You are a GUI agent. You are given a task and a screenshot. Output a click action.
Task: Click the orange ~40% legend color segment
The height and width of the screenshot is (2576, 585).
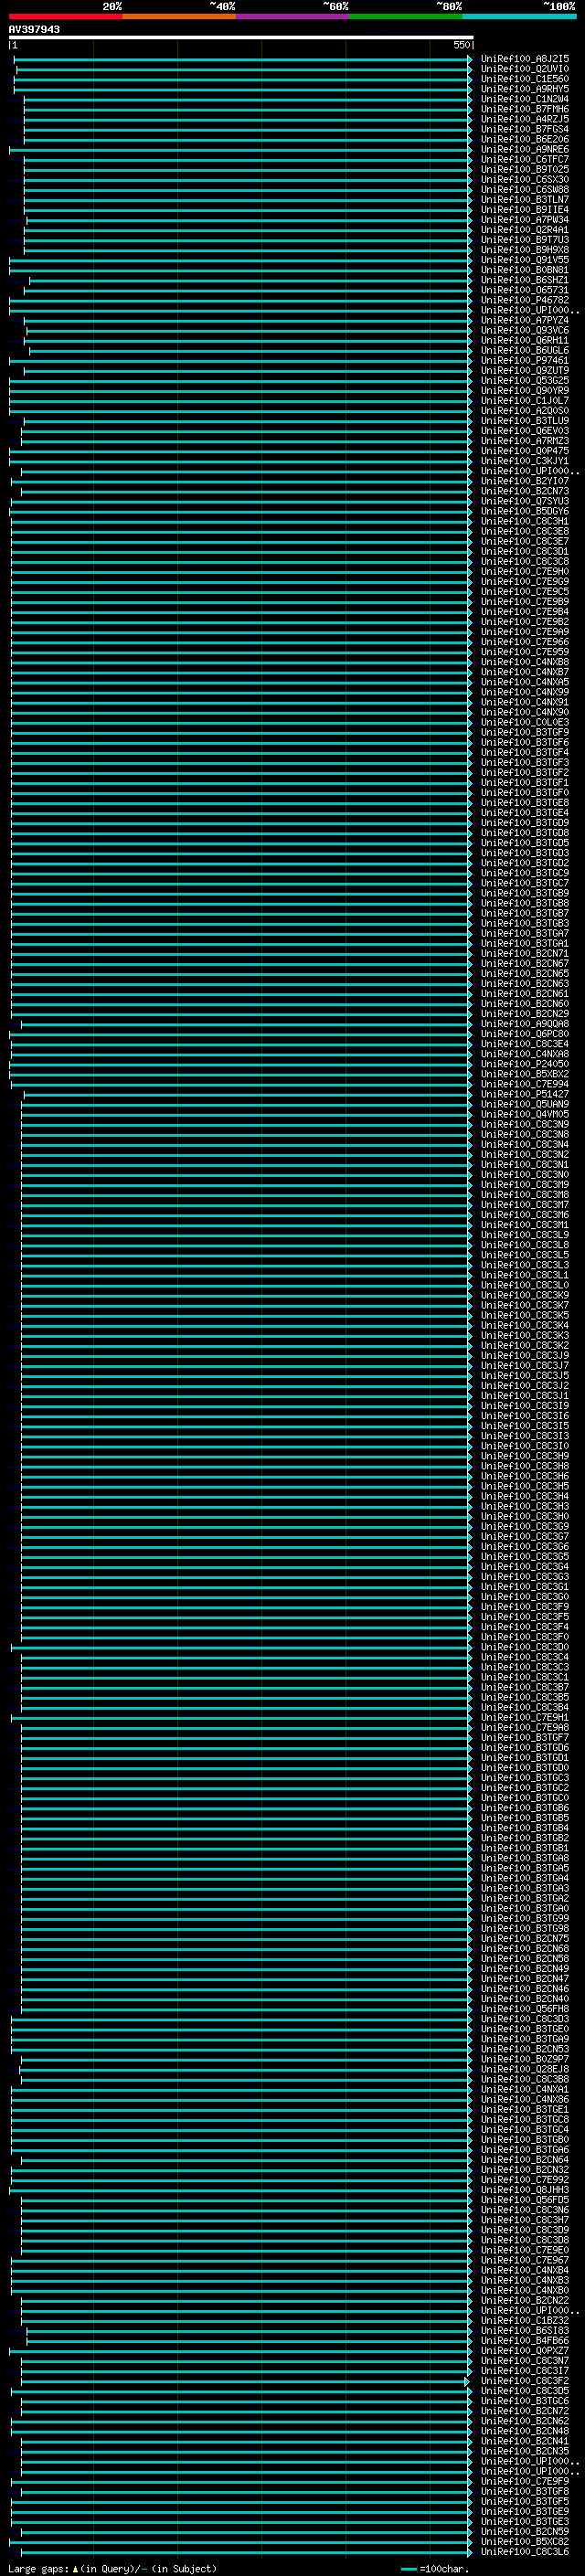179,16
